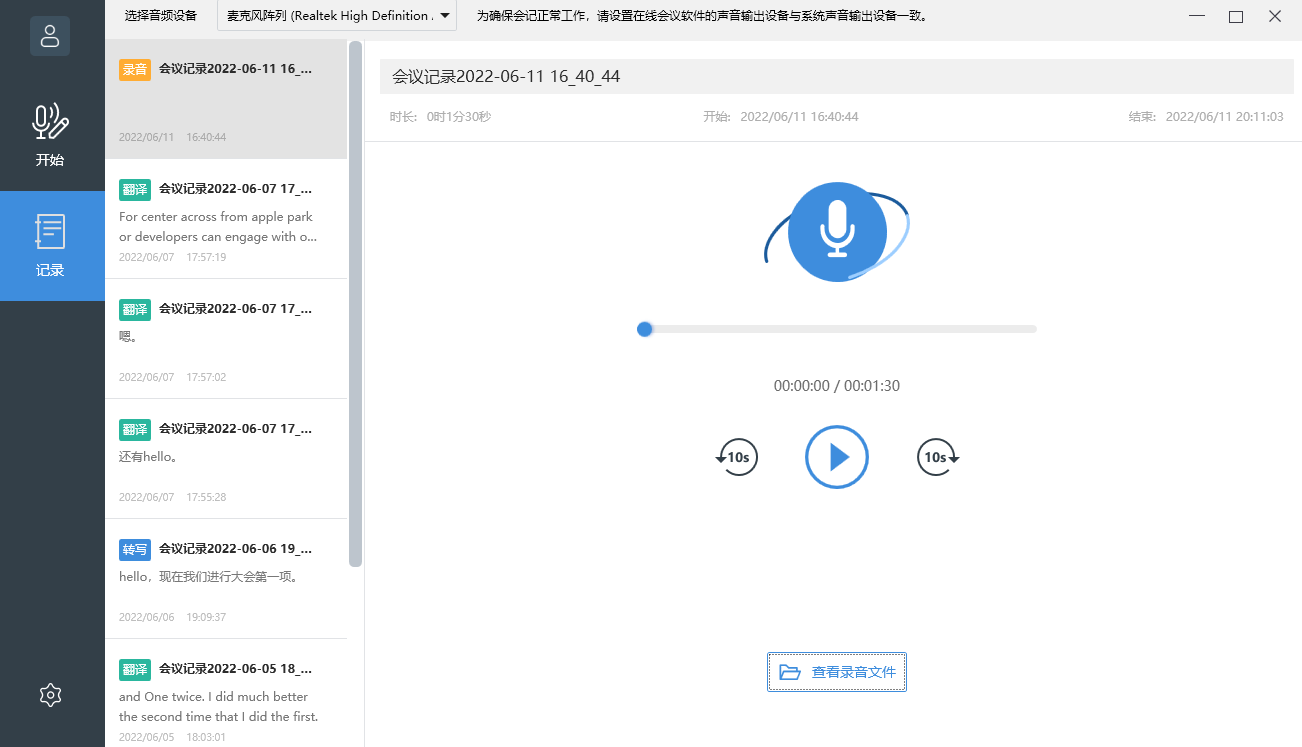Click the large microphone icon above the player
This screenshot has width=1302, height=747.
(x=837, y=231)
